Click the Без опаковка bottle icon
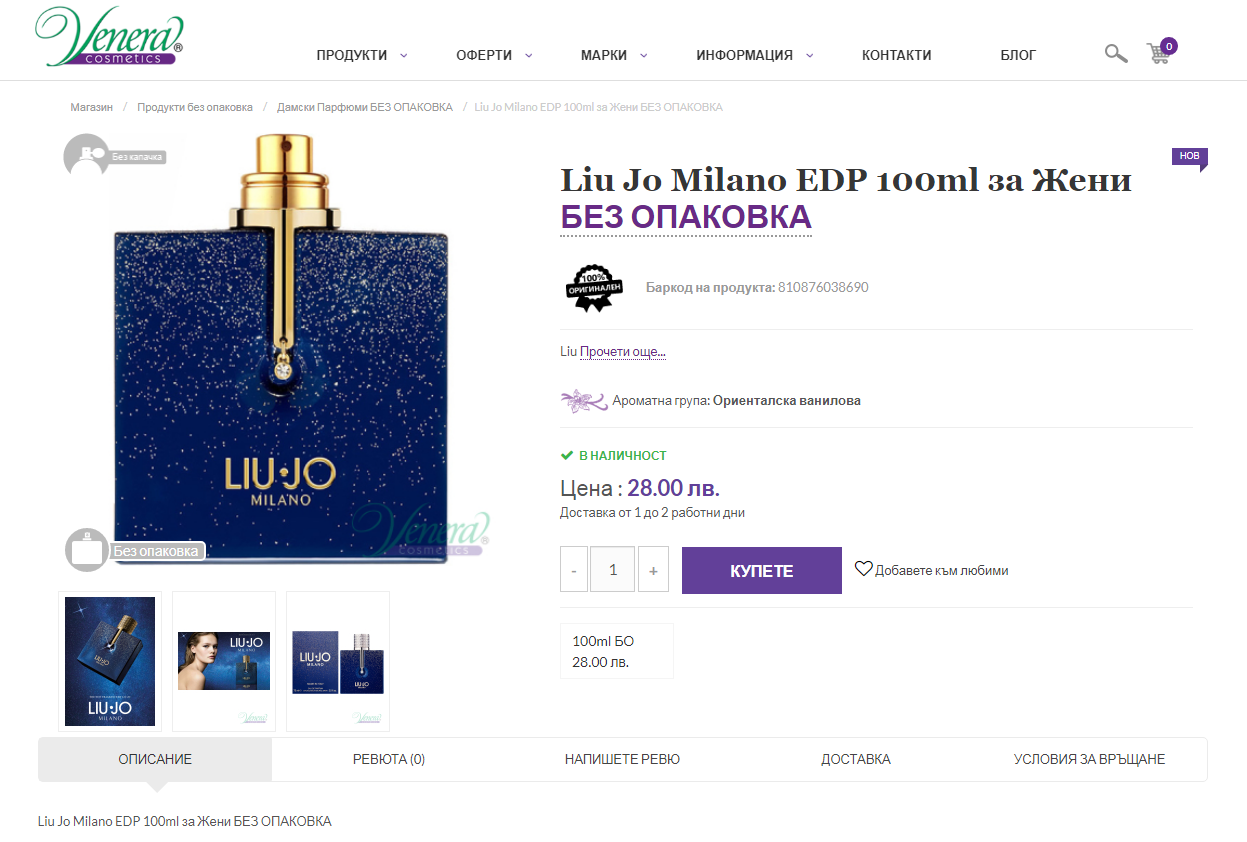The height and width of the screenshot is (842, 1247). point(87,550)
